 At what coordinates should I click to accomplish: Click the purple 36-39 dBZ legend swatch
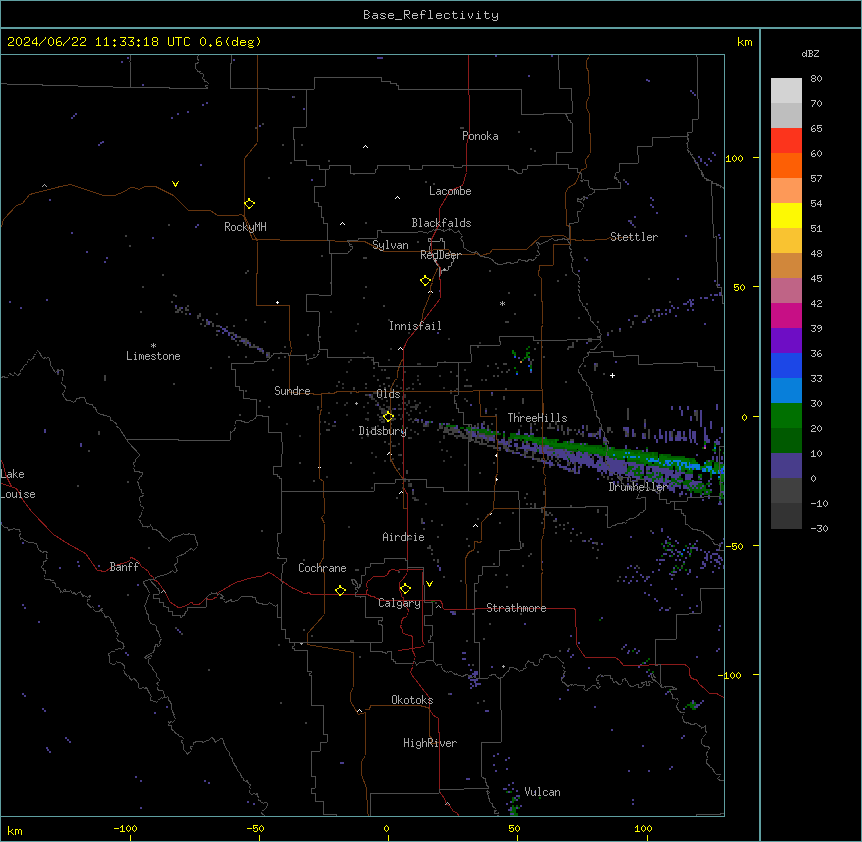coord(786,341)
